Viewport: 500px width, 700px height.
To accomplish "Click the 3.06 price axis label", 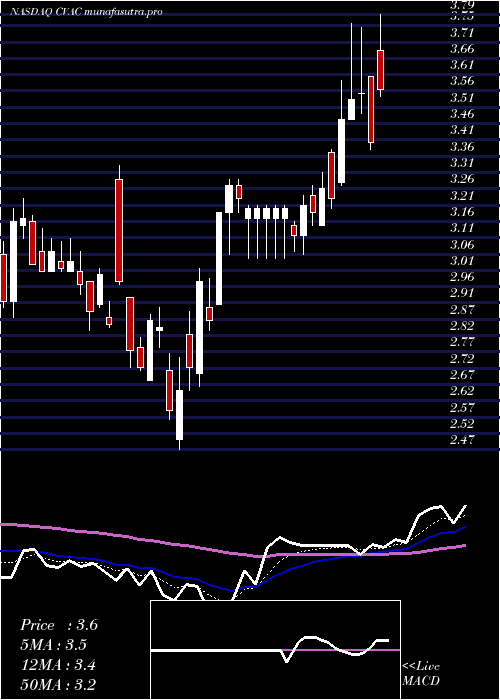I will (461, 244).
